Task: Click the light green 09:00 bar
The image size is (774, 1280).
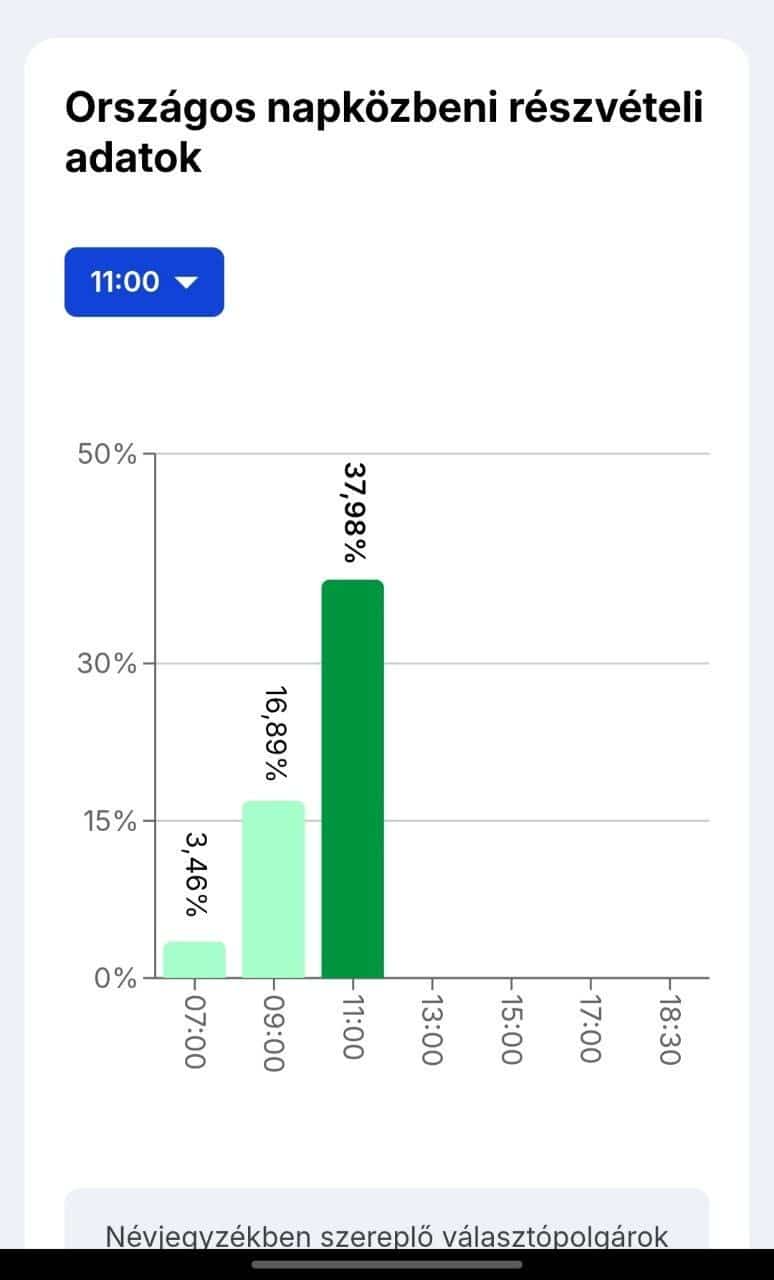Action: coord(273,888)
